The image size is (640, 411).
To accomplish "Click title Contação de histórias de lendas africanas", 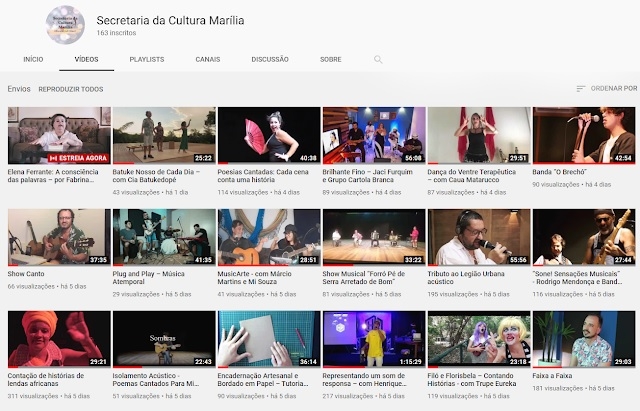I will click(46, 380).
